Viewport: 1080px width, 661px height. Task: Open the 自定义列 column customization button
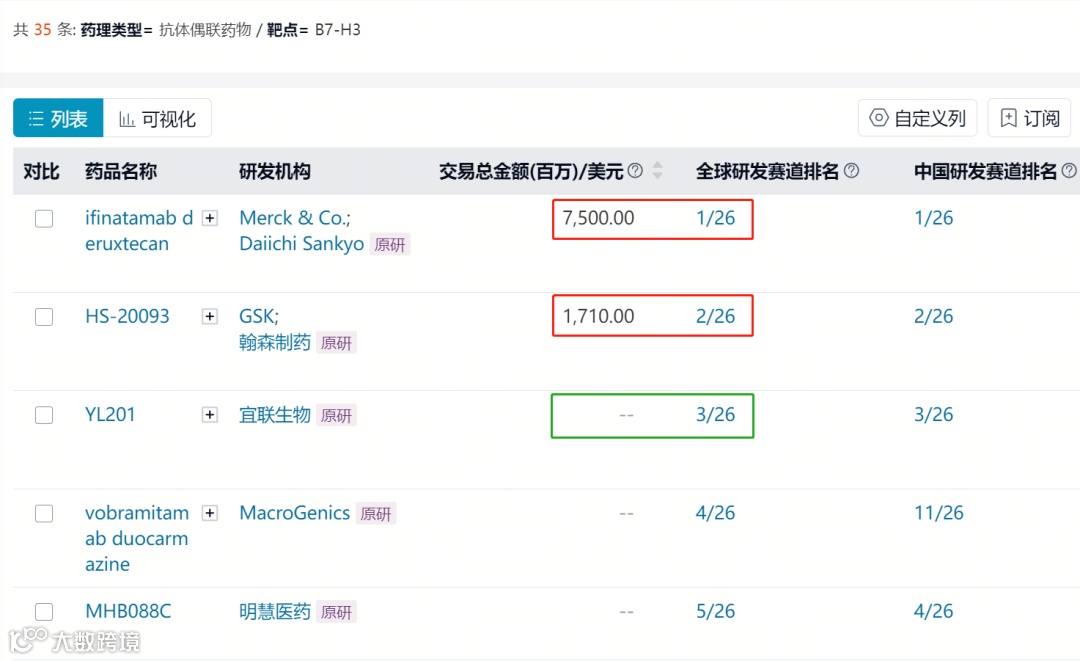(917, 118)
